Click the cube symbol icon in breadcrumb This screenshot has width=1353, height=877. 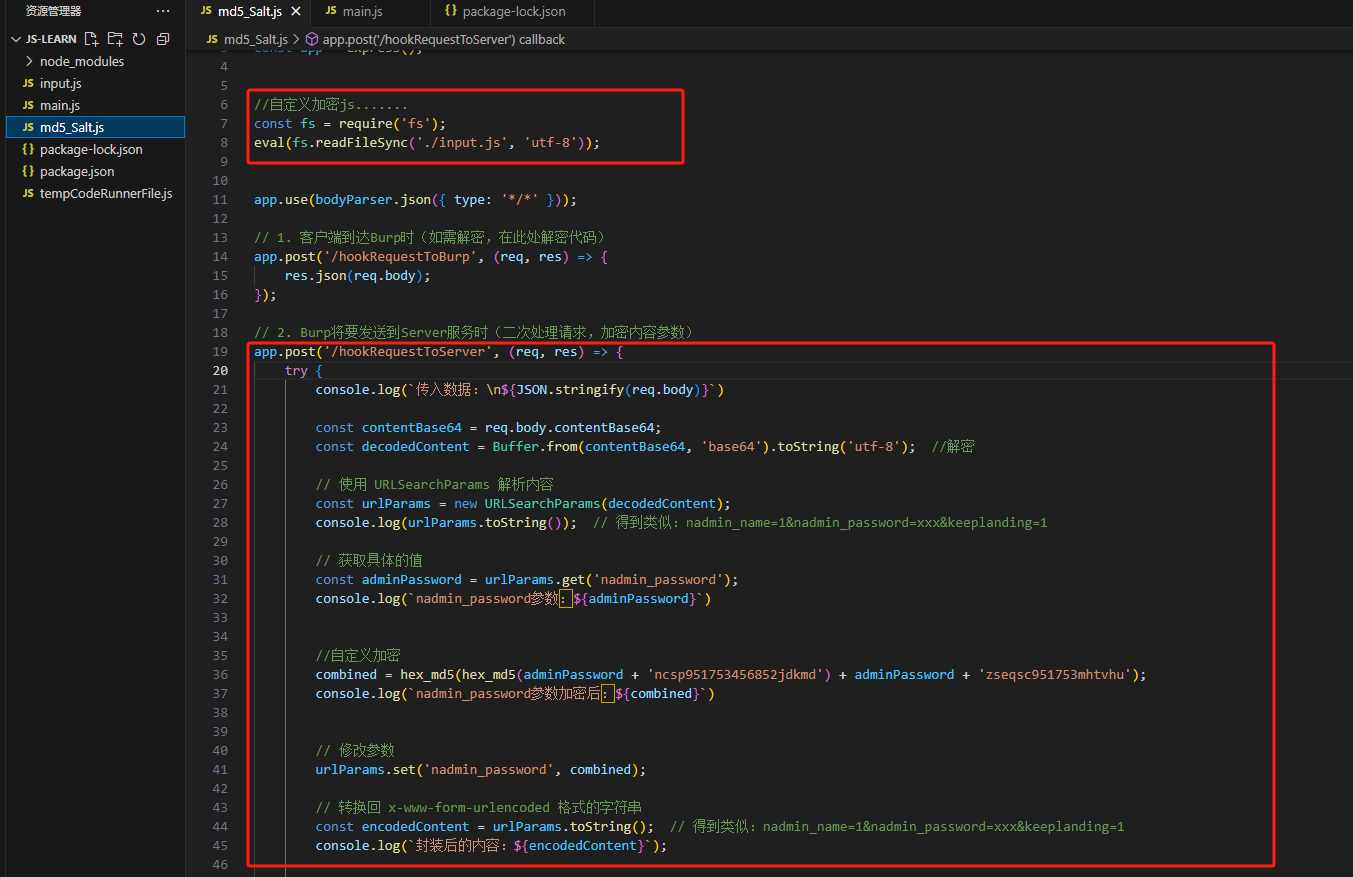pos(312,39)
